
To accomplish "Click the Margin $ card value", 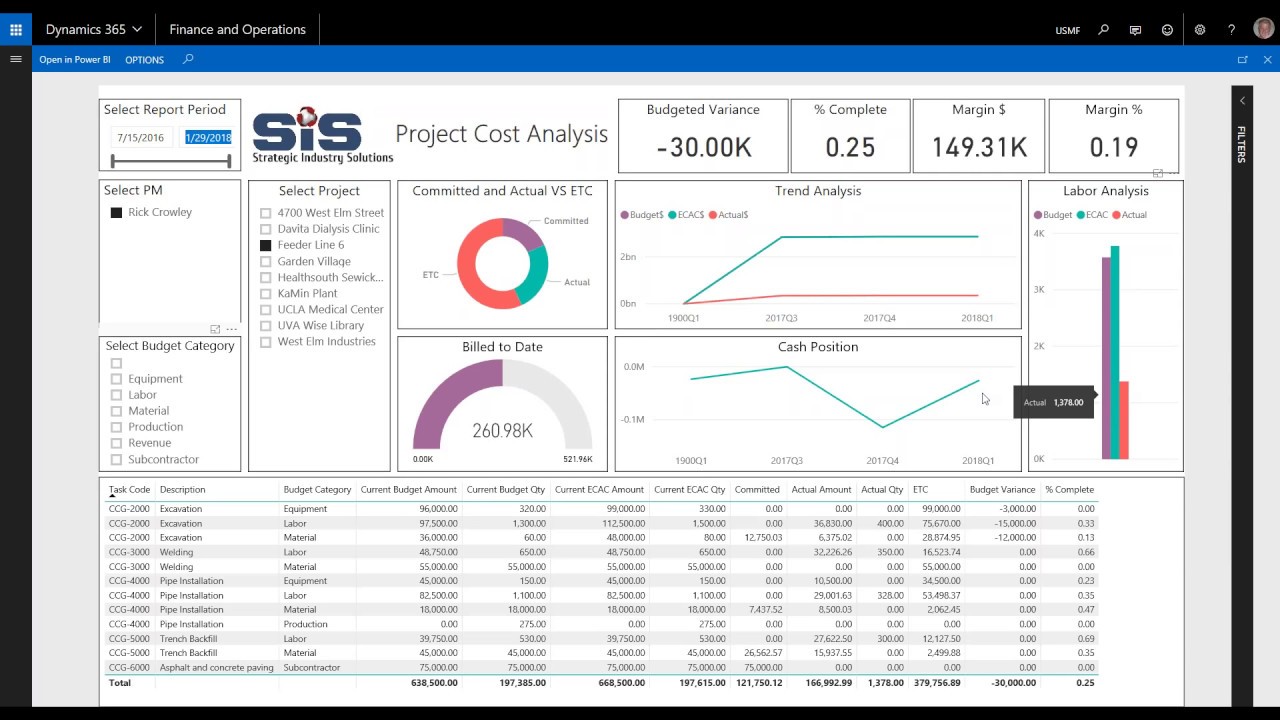I will [x=979, y=148].
